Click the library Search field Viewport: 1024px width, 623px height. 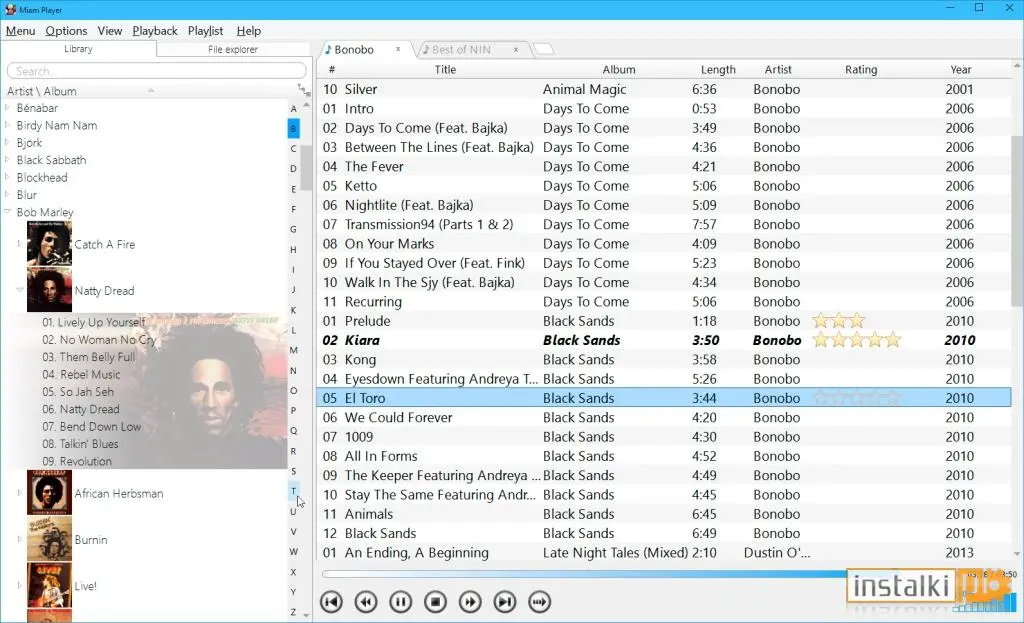[157, 71]
